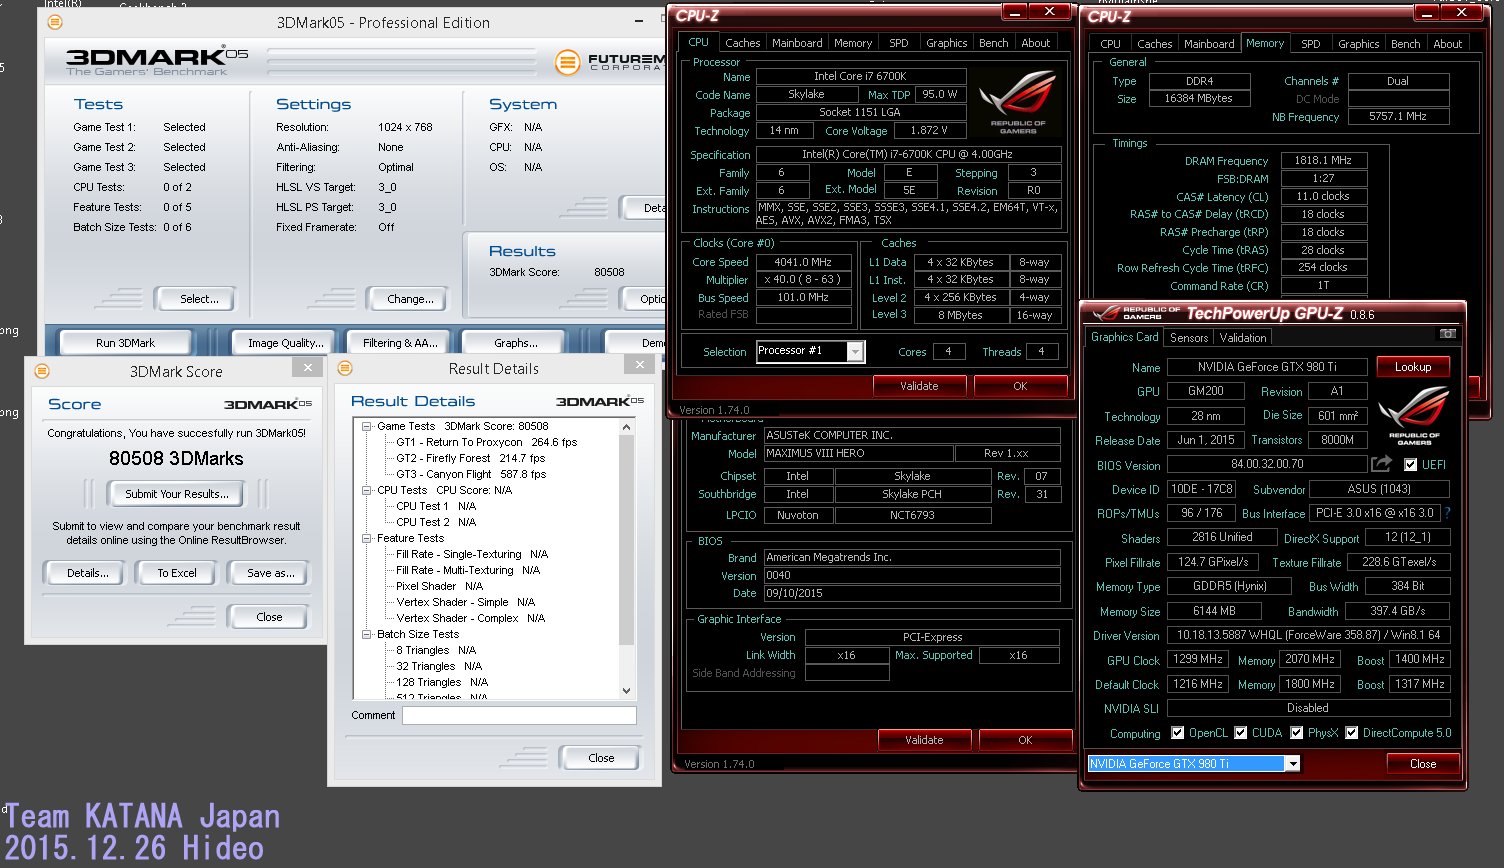The height and width of the screenshot is (868, 1504).
Task: Toggle the UEFI checkbox in GPU-Z
Action: (1410, 465)
